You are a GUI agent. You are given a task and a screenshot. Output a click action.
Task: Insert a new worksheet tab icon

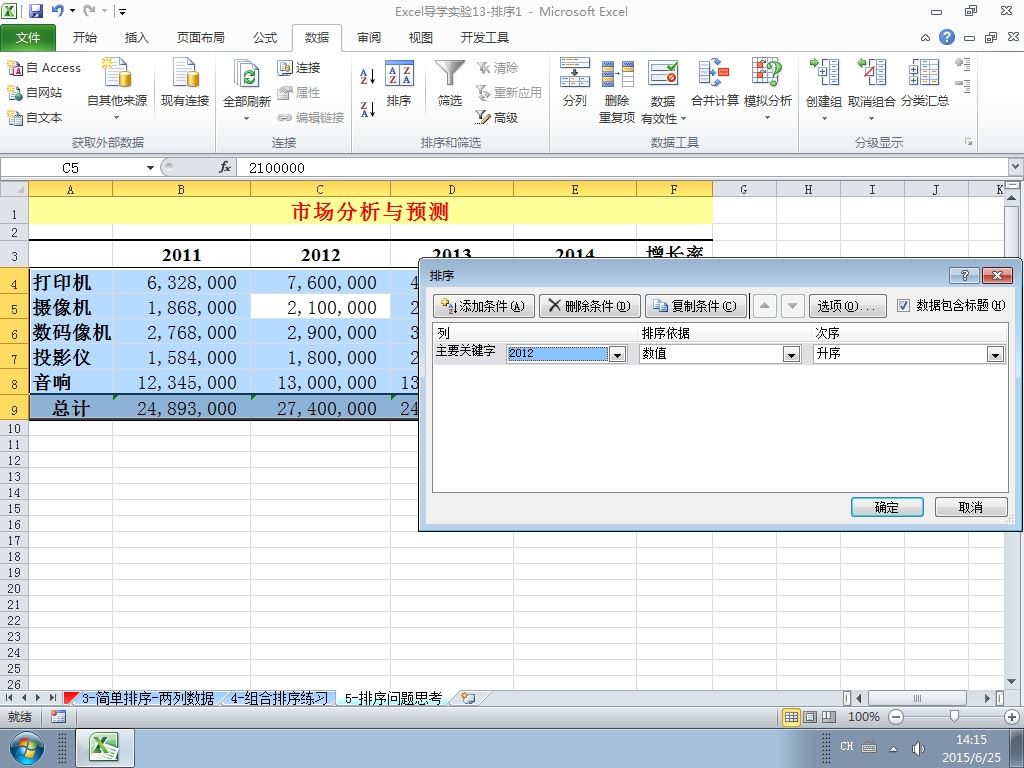point(468,698)
